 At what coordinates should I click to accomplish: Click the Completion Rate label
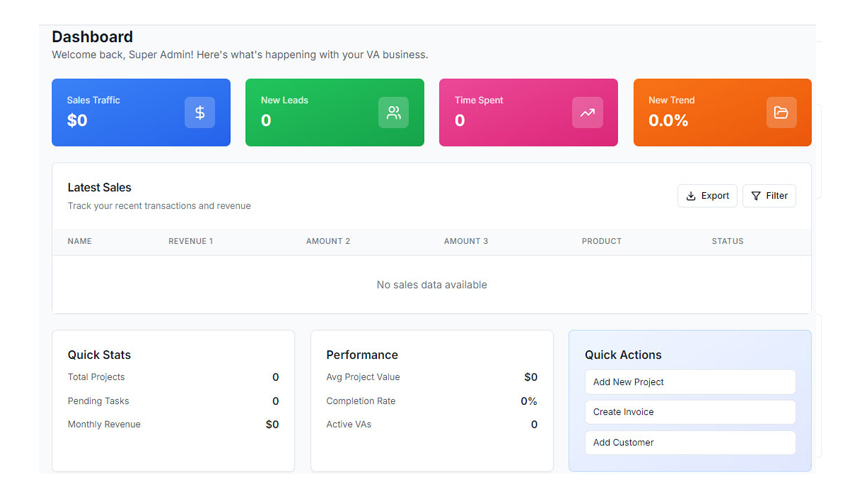[x=360, y=401]
